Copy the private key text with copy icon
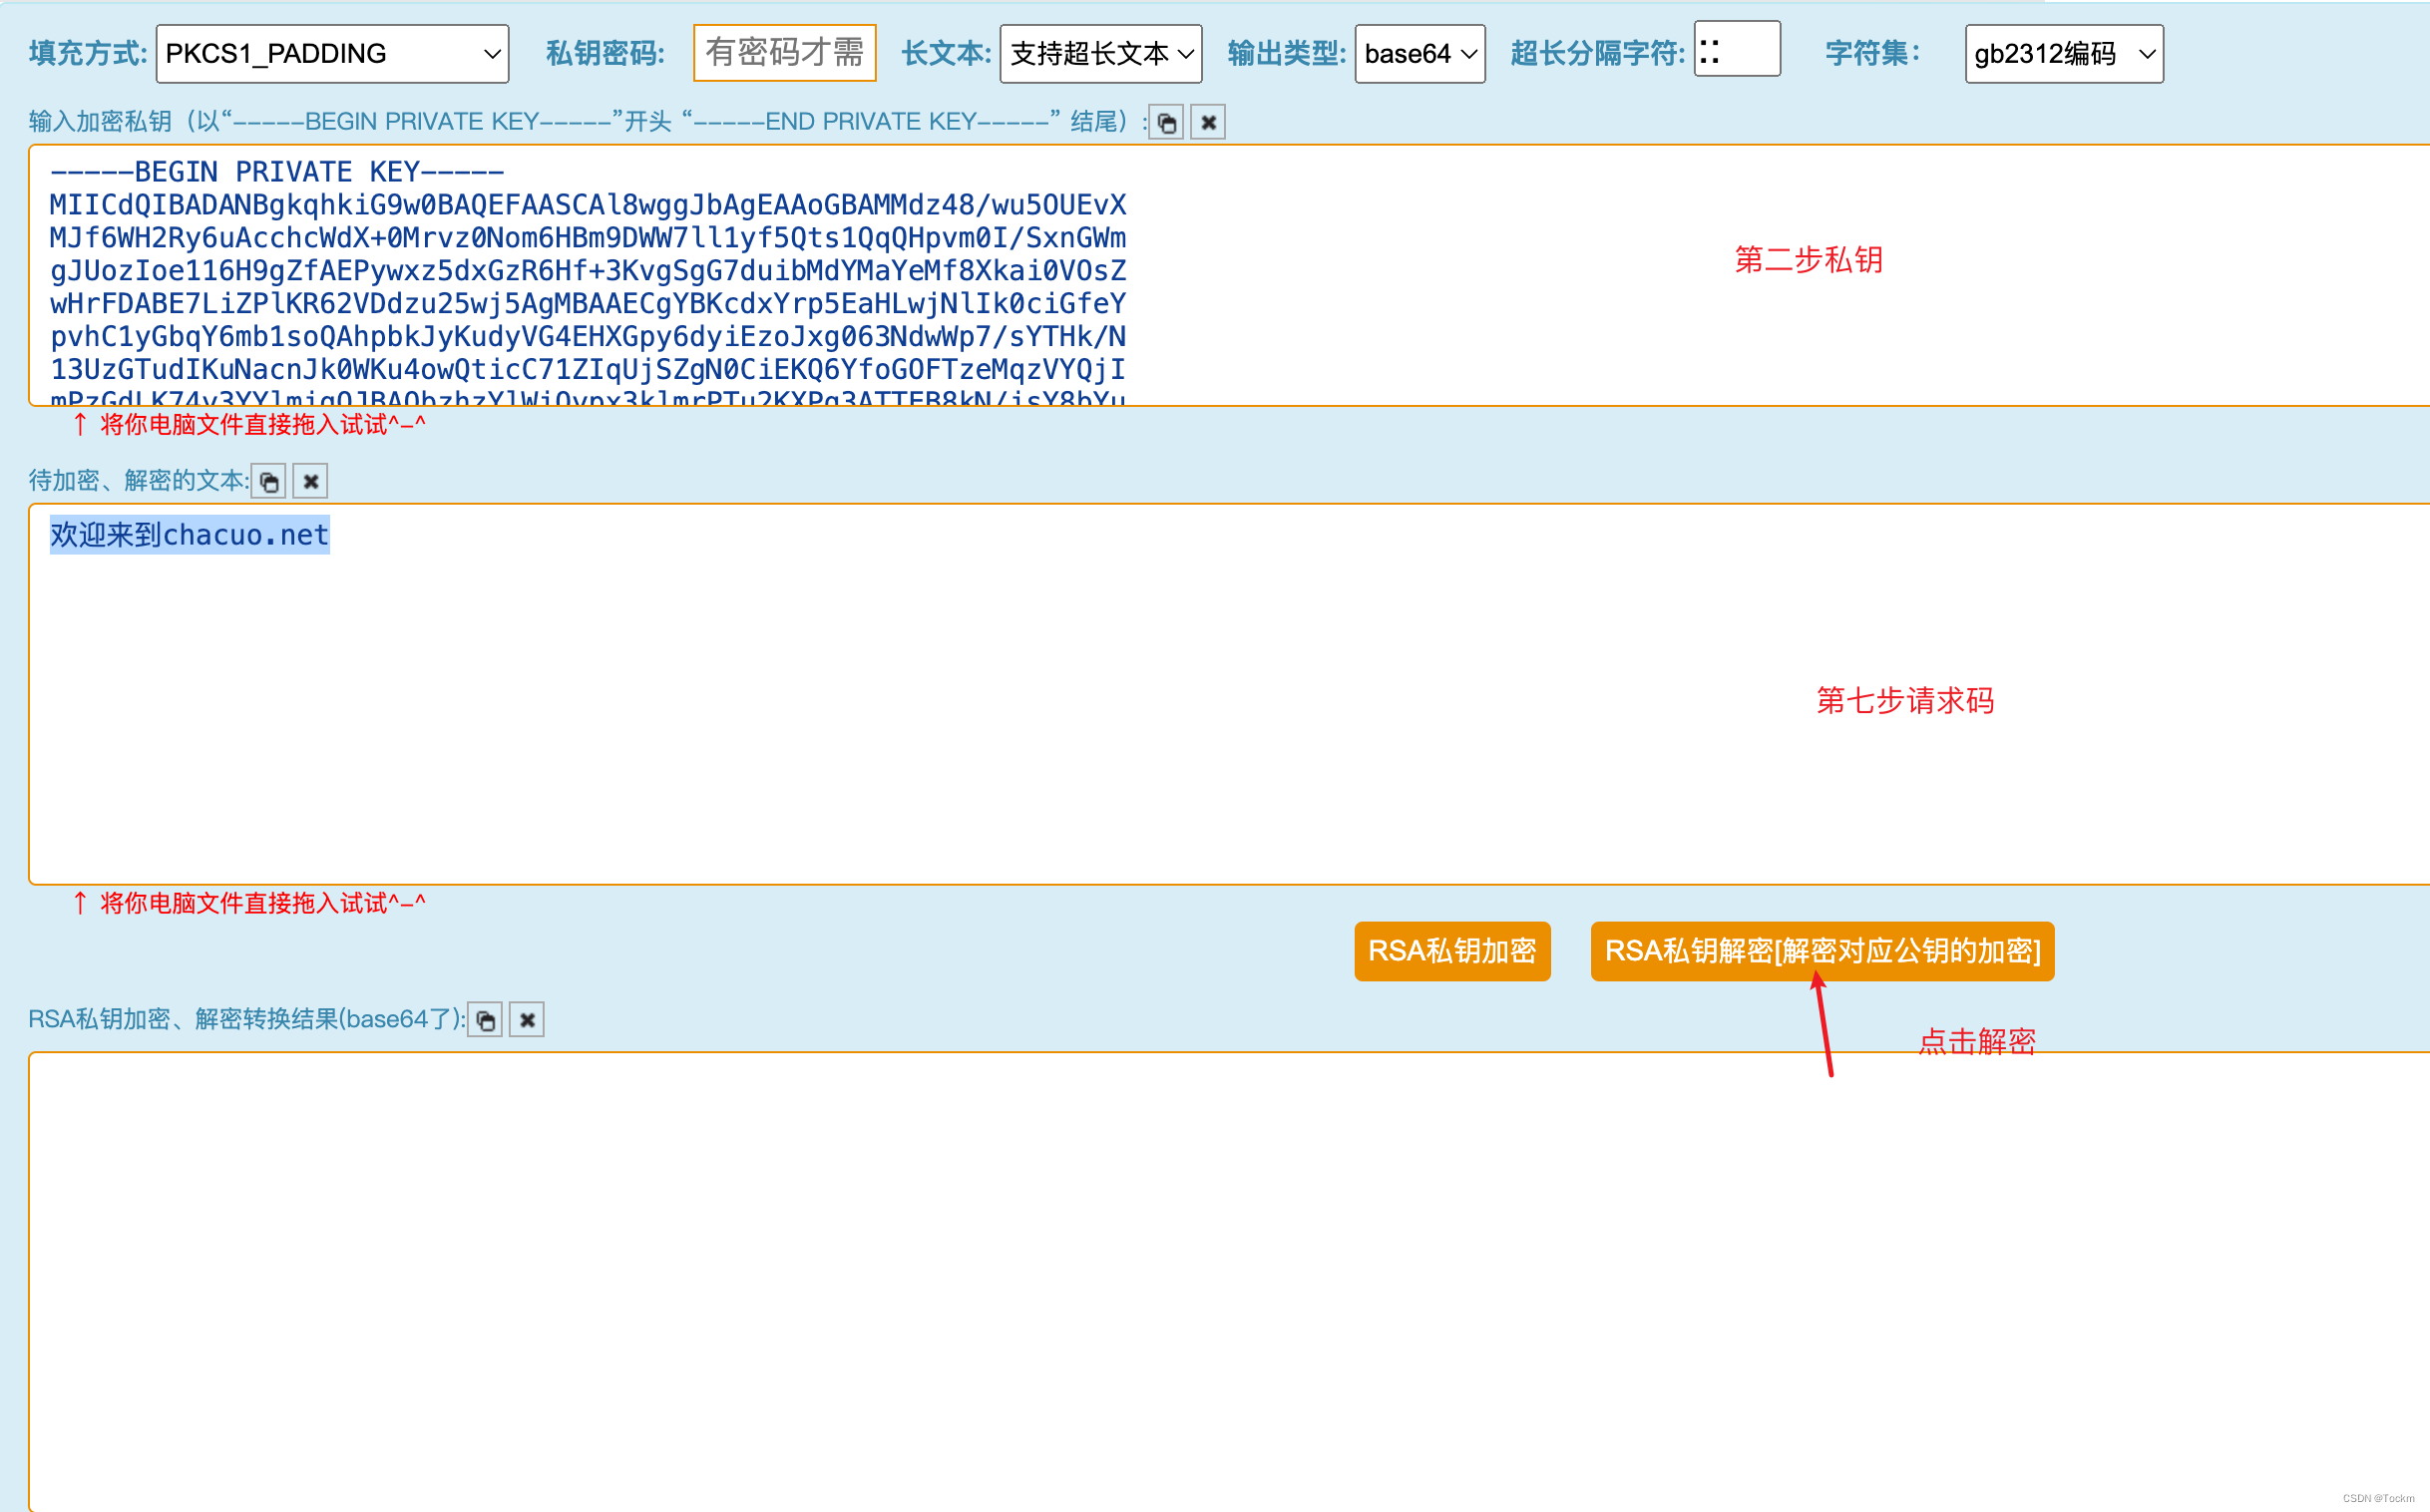 click(1166, 123)
